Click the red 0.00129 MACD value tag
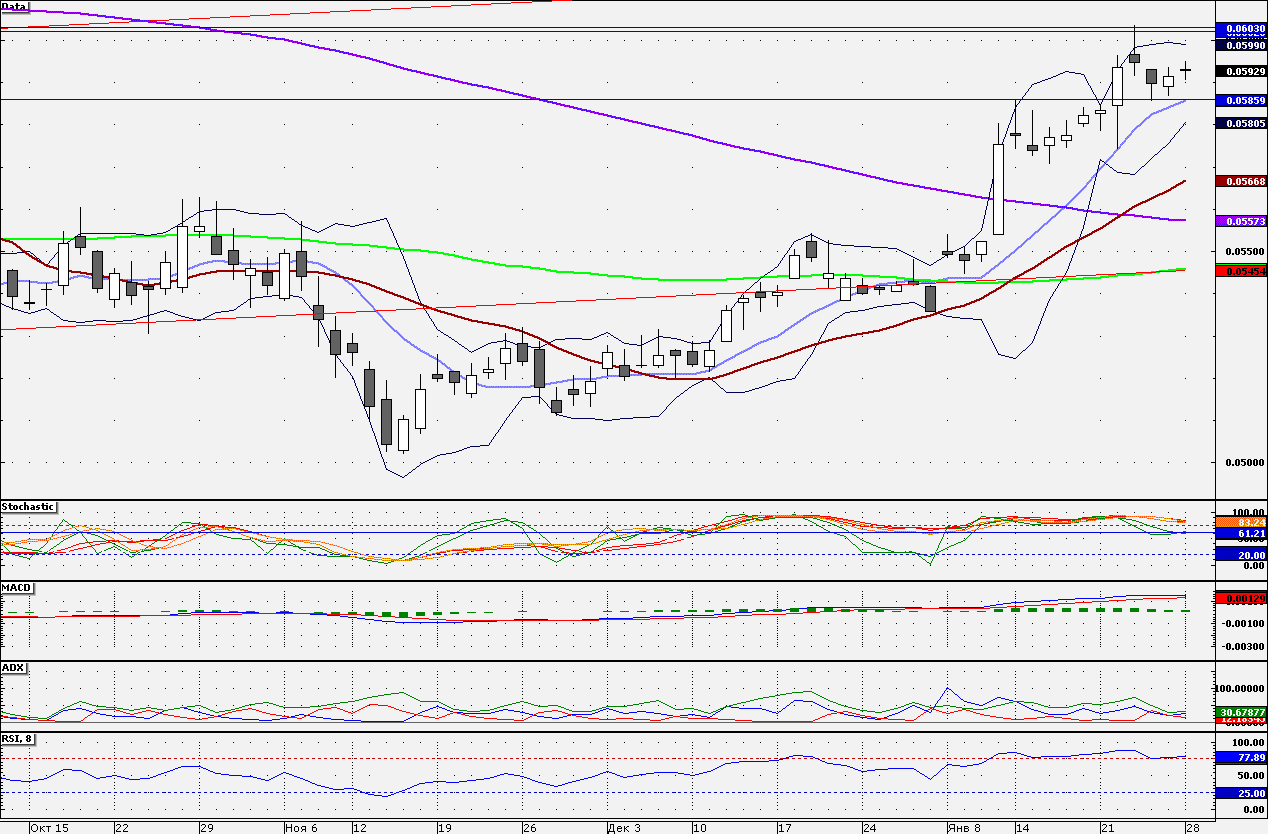1268x834 pixels. coord(1241,598)
